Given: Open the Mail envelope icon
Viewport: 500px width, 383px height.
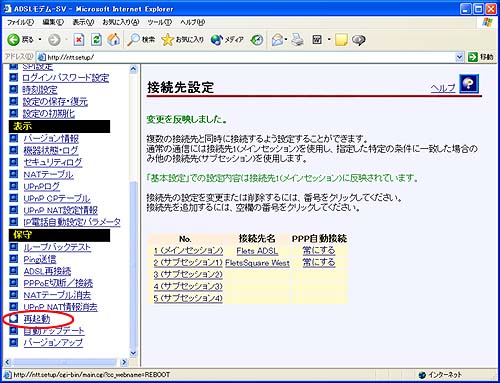Looking at the screenshot, I should tap(277, 40).
